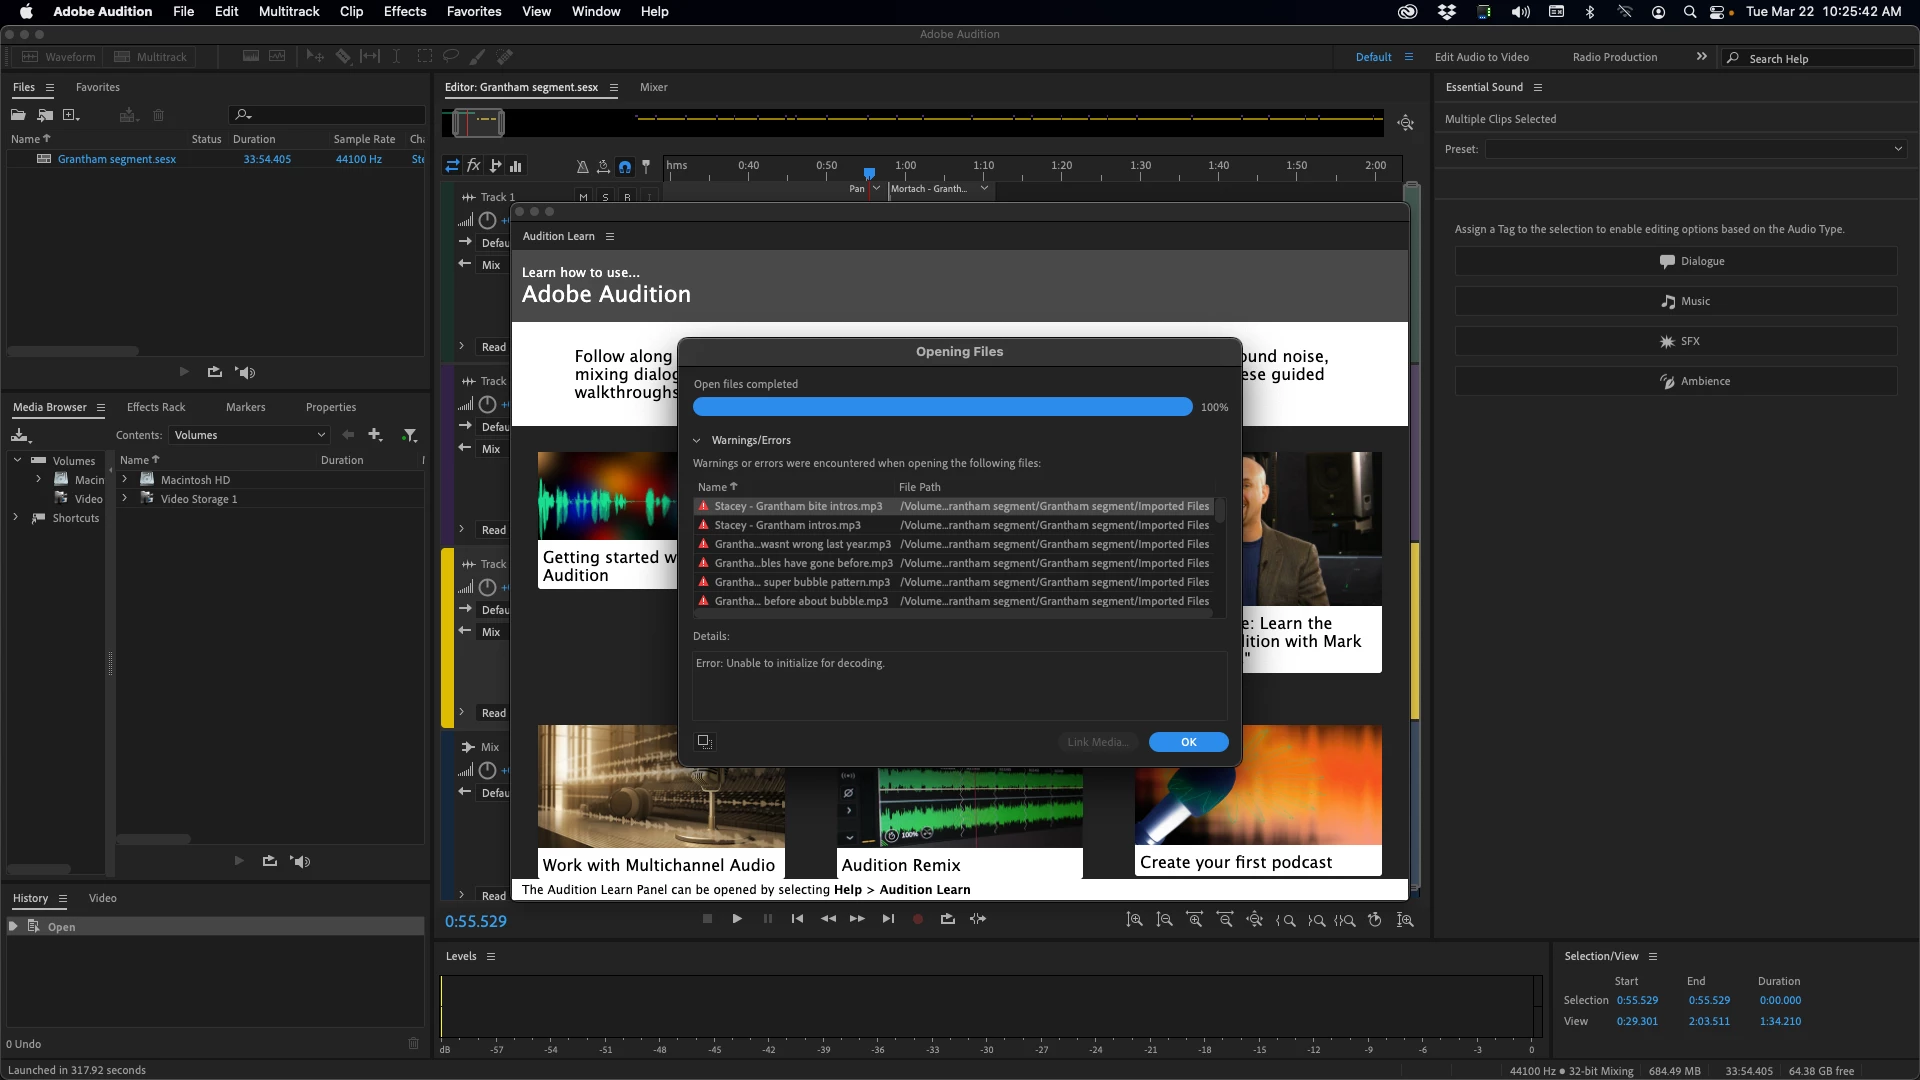Viewport: 1920px width, 1080px height.
Task: Toggle Mute (M) on Track 1
Action: [x=583, y=197]
